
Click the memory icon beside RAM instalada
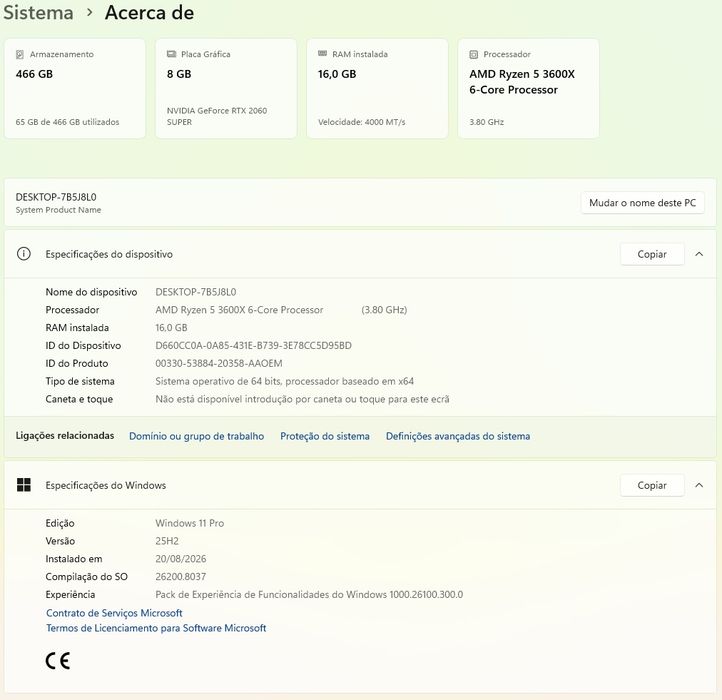pos(322,53)
